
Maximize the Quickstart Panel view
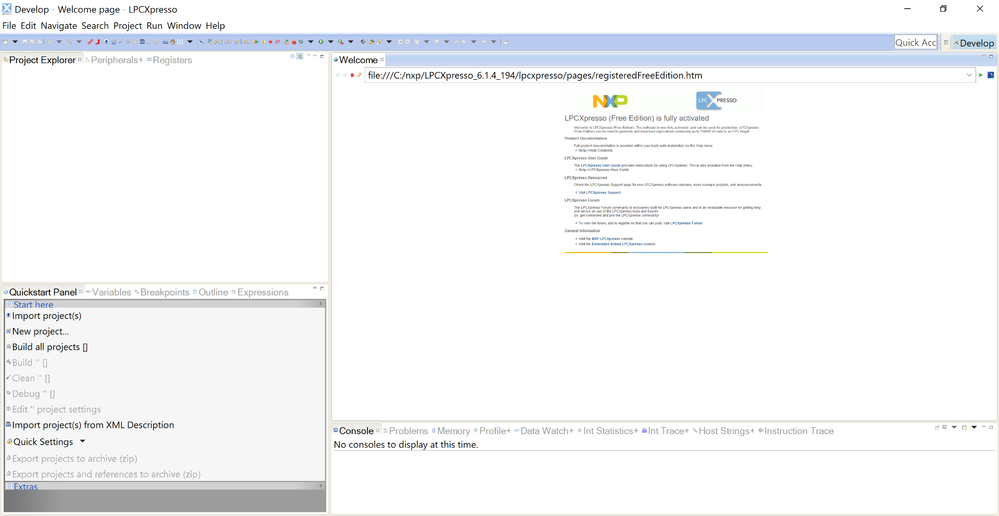322,288
